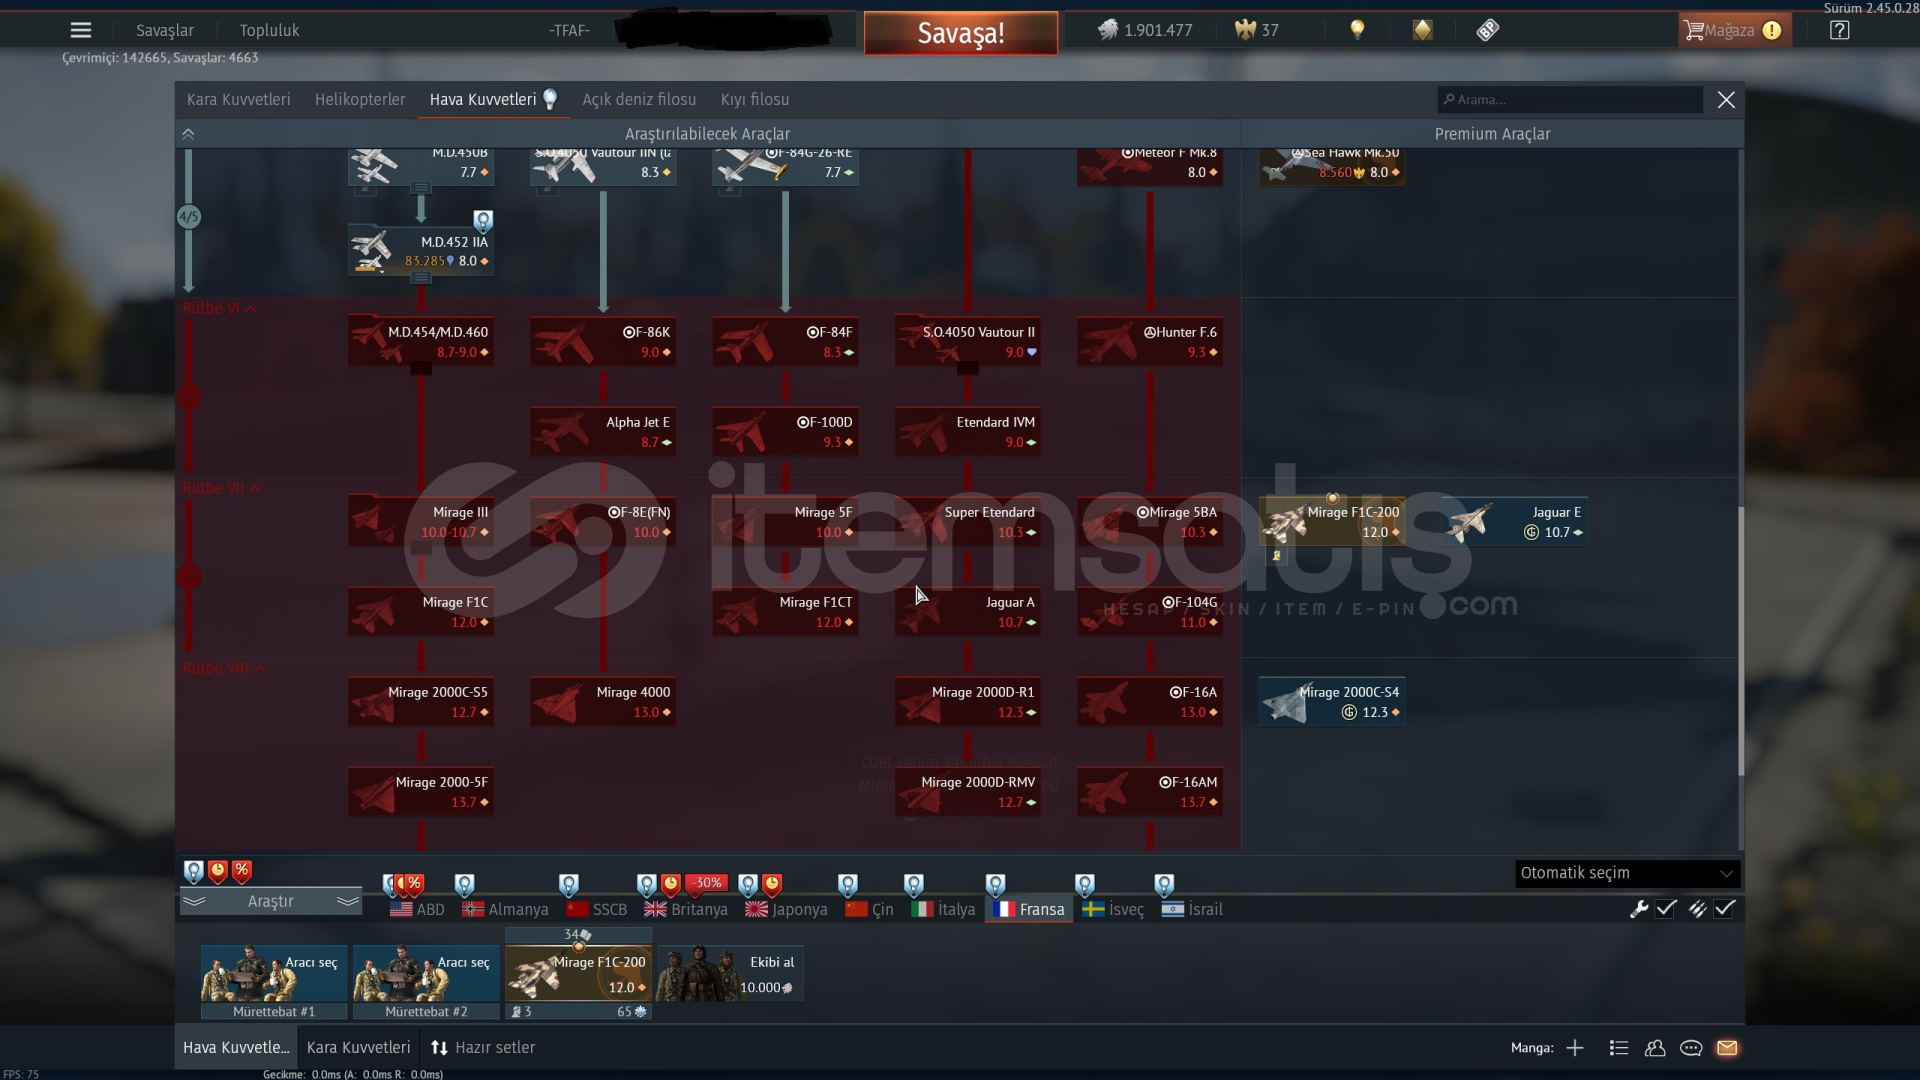Image resolution: width=1920 pixels, height=1080 pixels.
Task: Select the Alpha Jet E aircraft
Action: 603,431
